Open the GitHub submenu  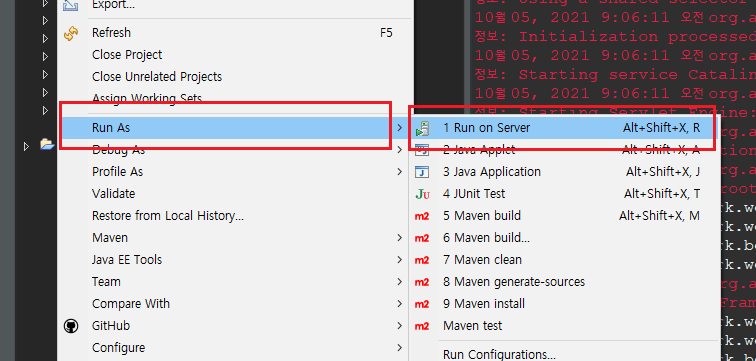pos(234,326)
